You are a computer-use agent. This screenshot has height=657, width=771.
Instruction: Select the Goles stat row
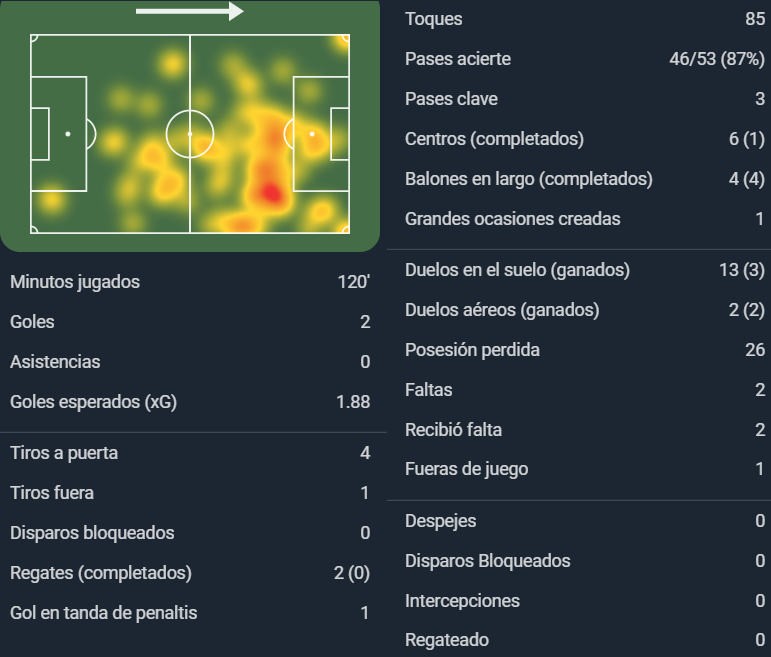click(190, 322)
